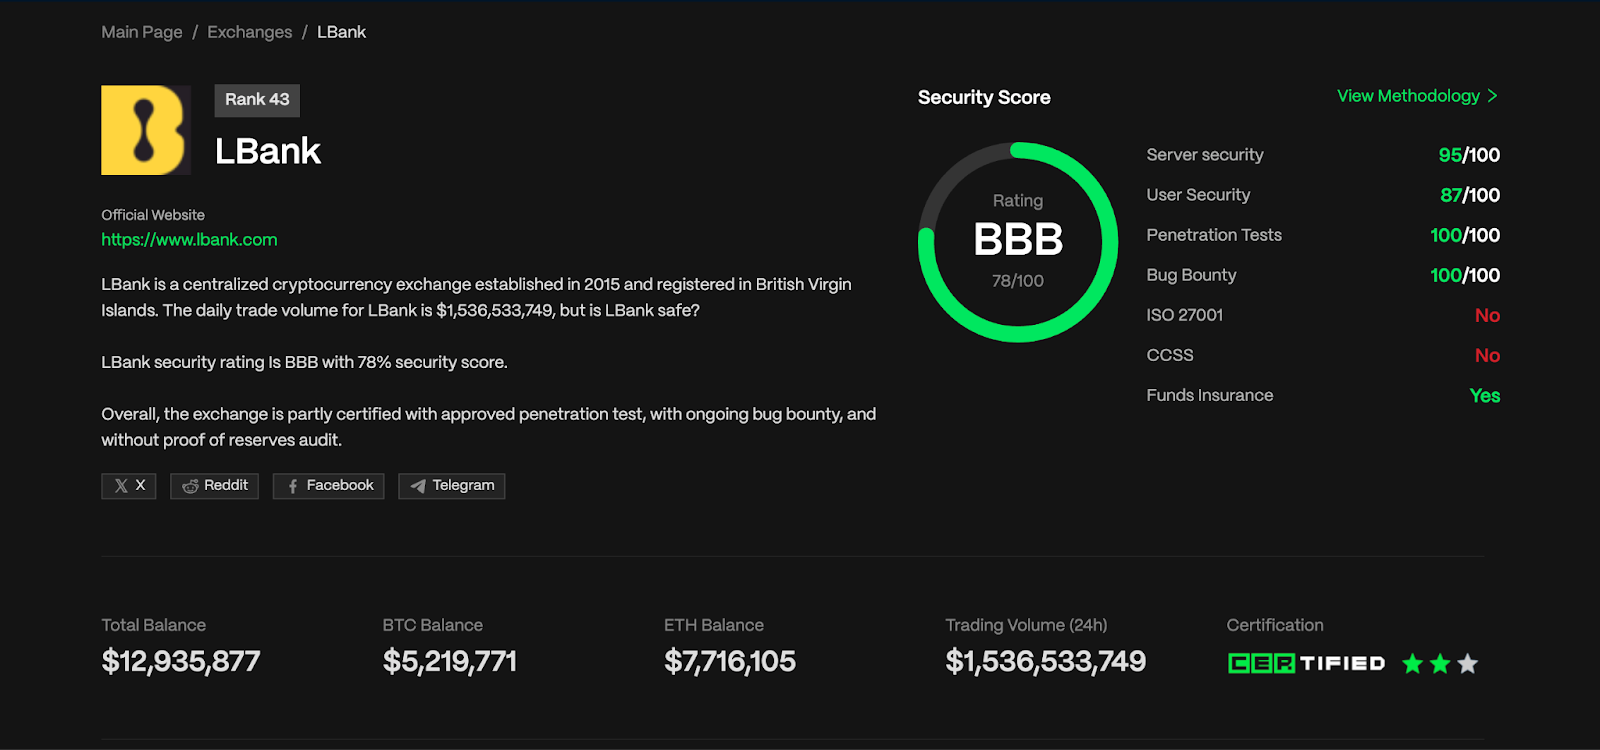Click the Penetration Tests 100/100 score
The height and width of the screenshot is (750, 1600).
pyautogui.click(x=1465, y=235)
